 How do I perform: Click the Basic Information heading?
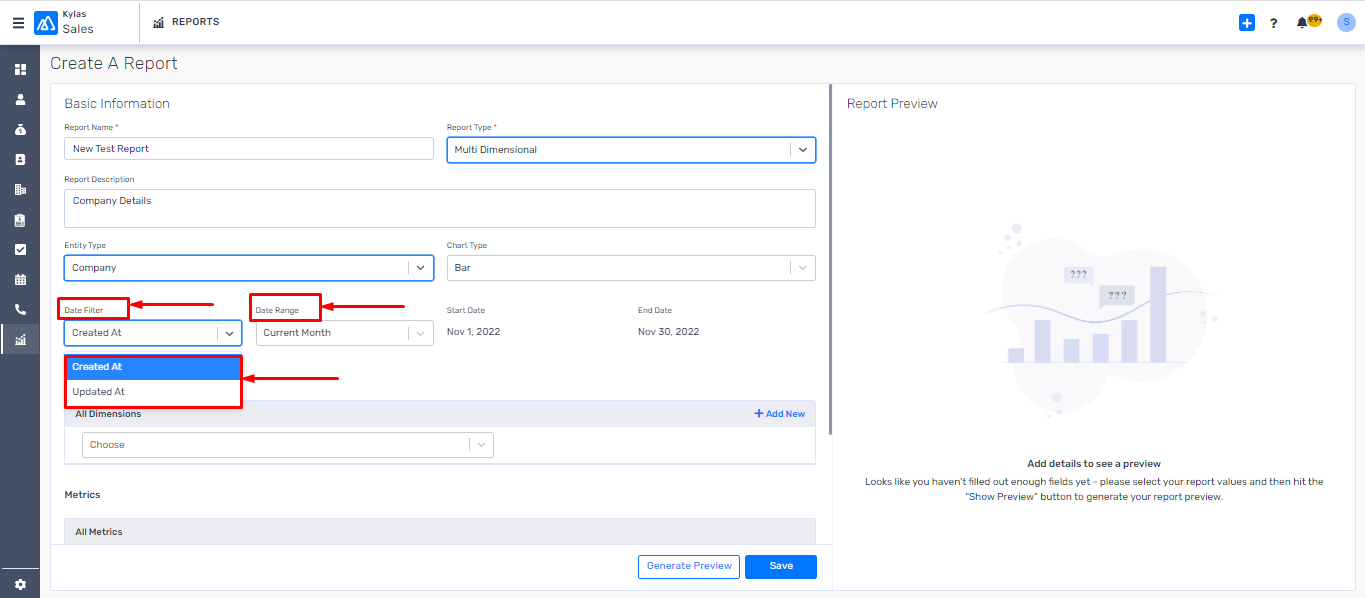tap(117, 104)
